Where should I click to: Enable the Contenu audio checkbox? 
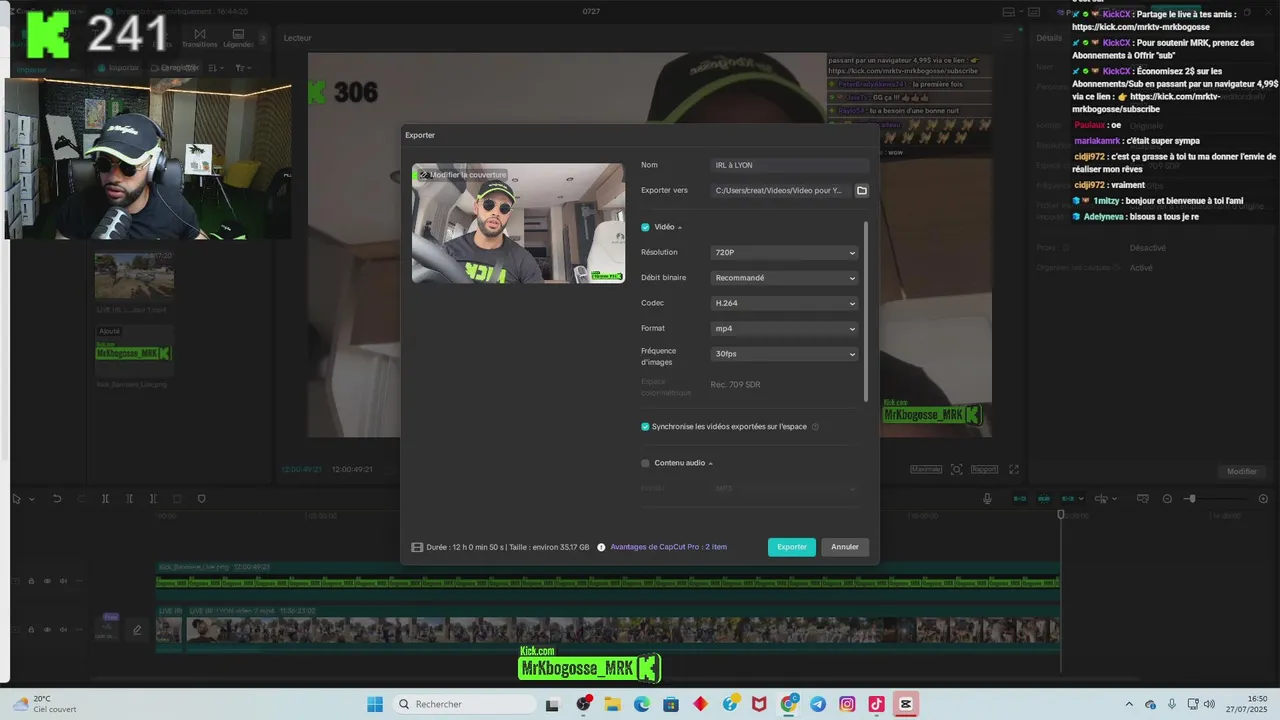645,463
